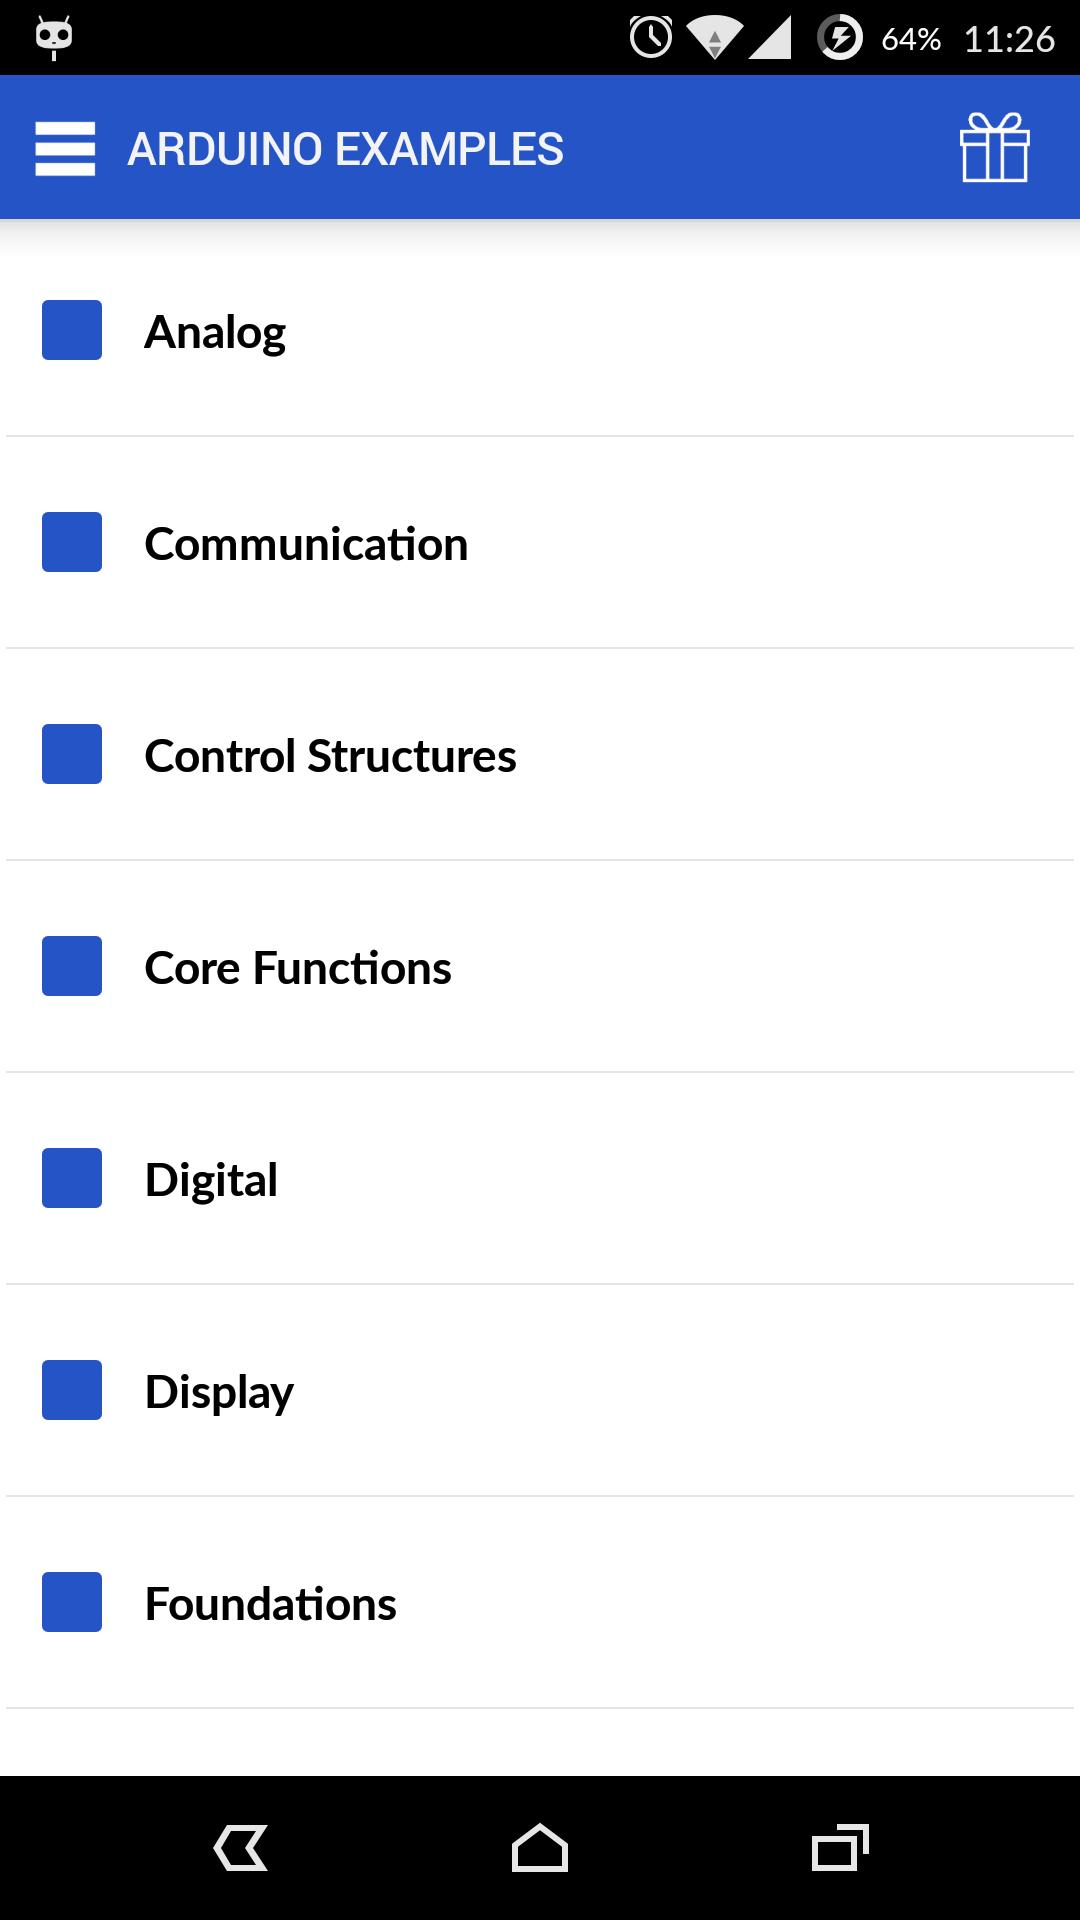Tap the blue square icon beside Display
This screenshot has height=1920, width=1080.
point(71,1390)
